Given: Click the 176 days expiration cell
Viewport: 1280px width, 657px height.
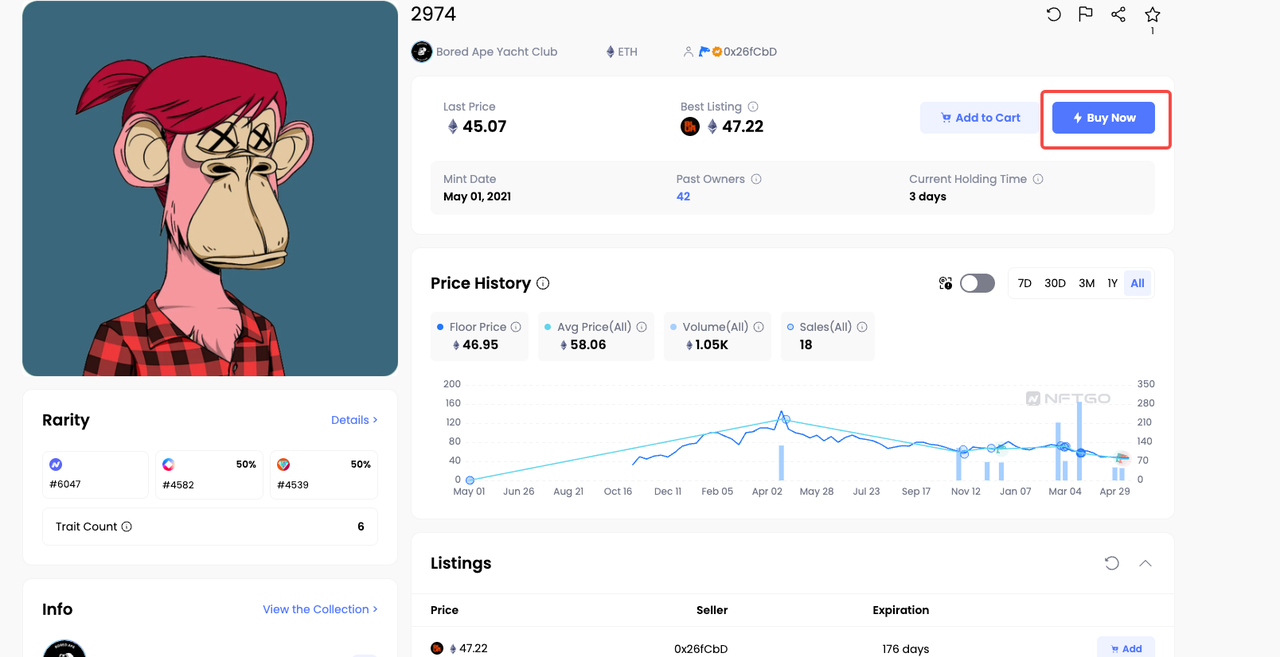Looking at the screenshot, I should [x=905, y=649].
